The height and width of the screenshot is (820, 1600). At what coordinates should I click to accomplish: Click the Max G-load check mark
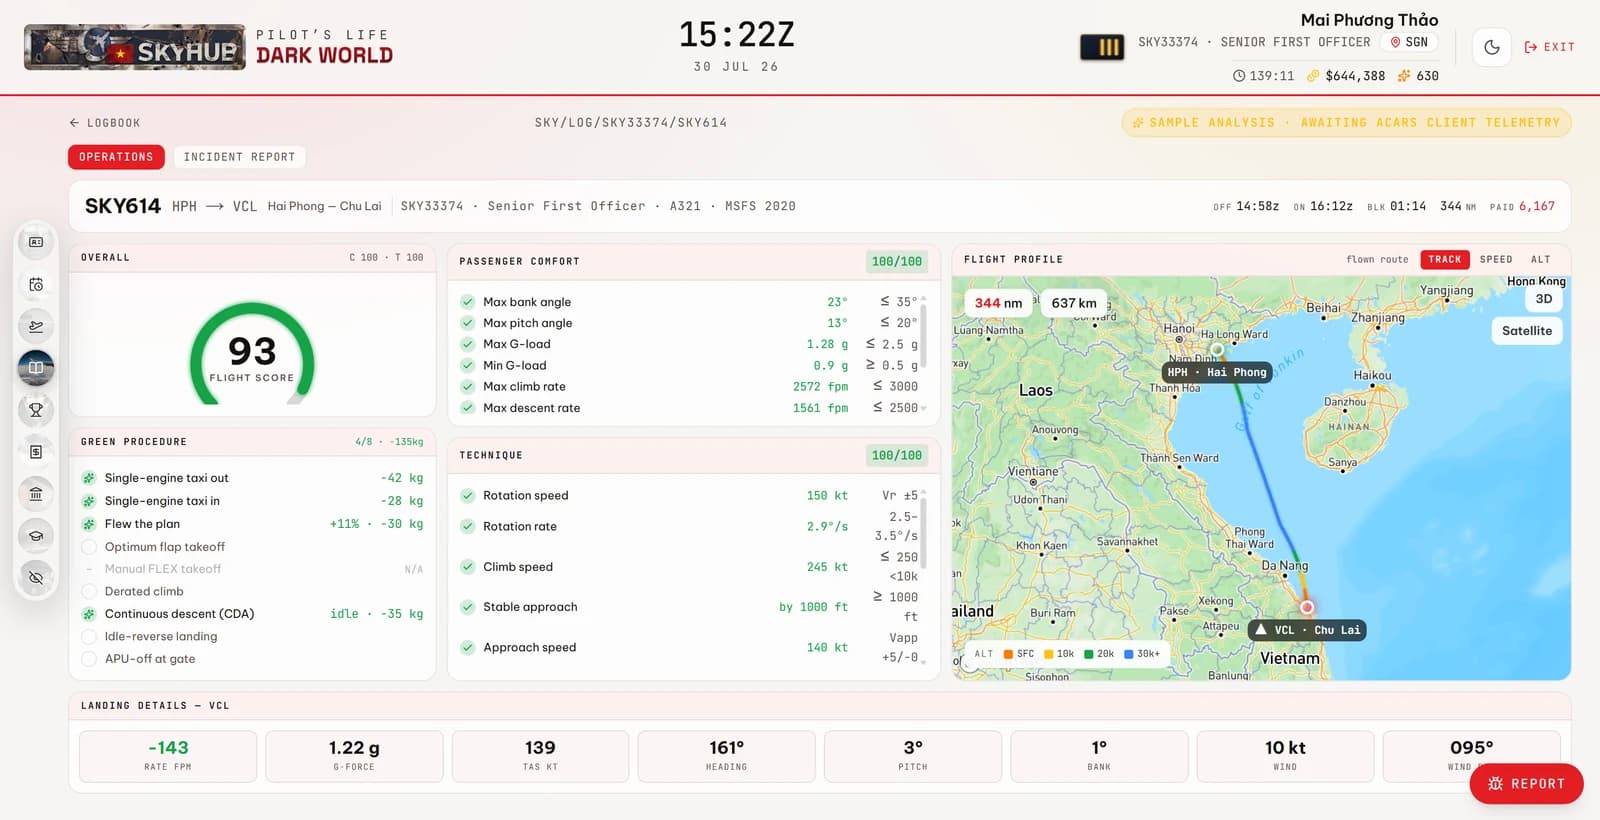pos(467,344)
